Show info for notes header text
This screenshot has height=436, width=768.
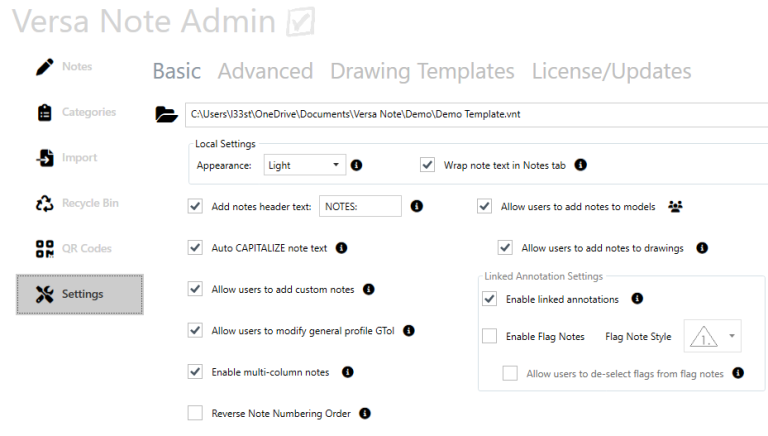417,206
